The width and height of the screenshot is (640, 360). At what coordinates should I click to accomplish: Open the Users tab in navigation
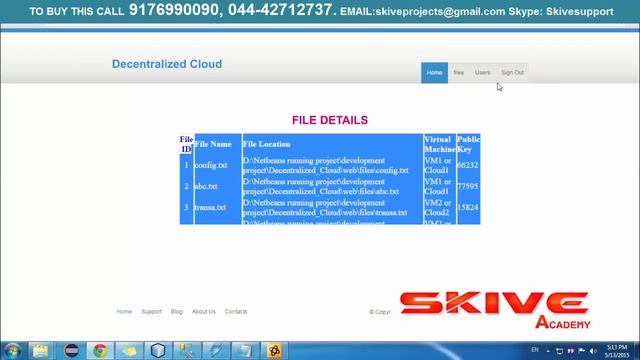click(482, 73)
